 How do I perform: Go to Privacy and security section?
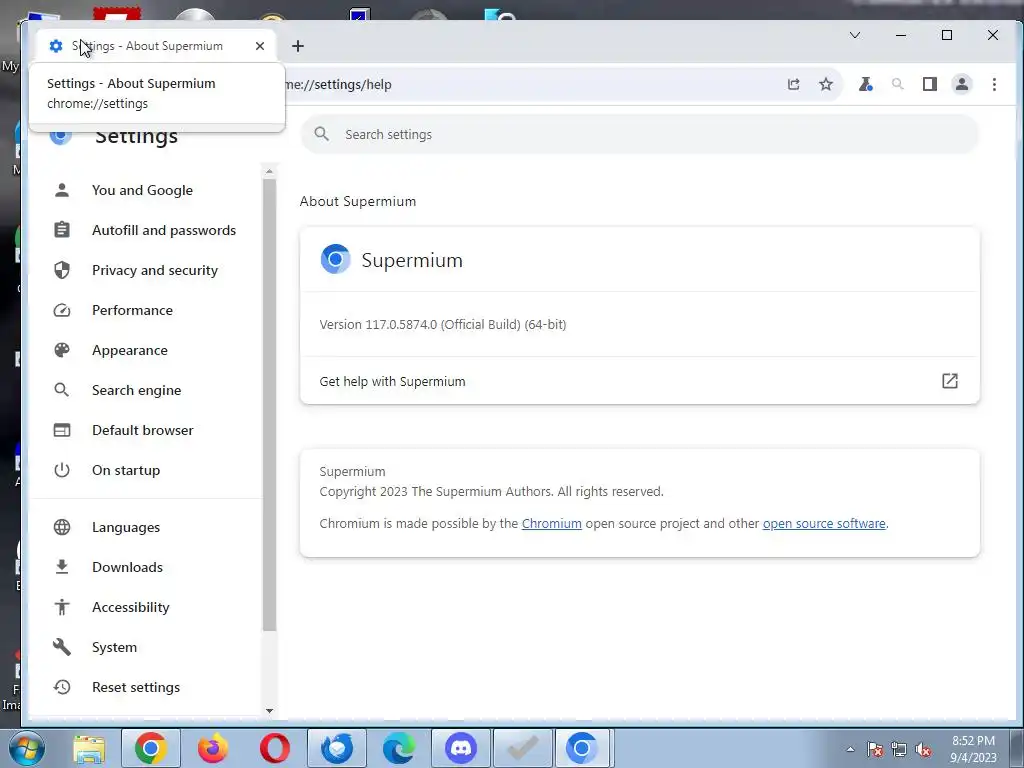(155, 270)
